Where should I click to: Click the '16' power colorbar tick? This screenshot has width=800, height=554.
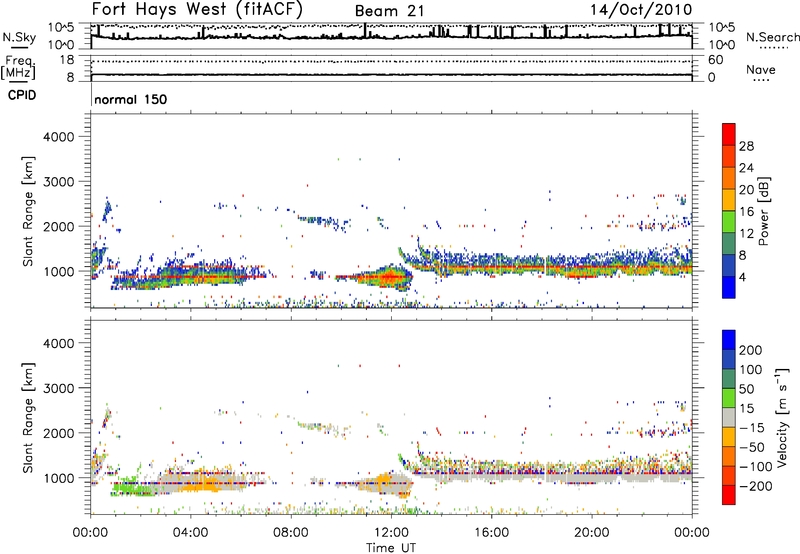[746, 212]
